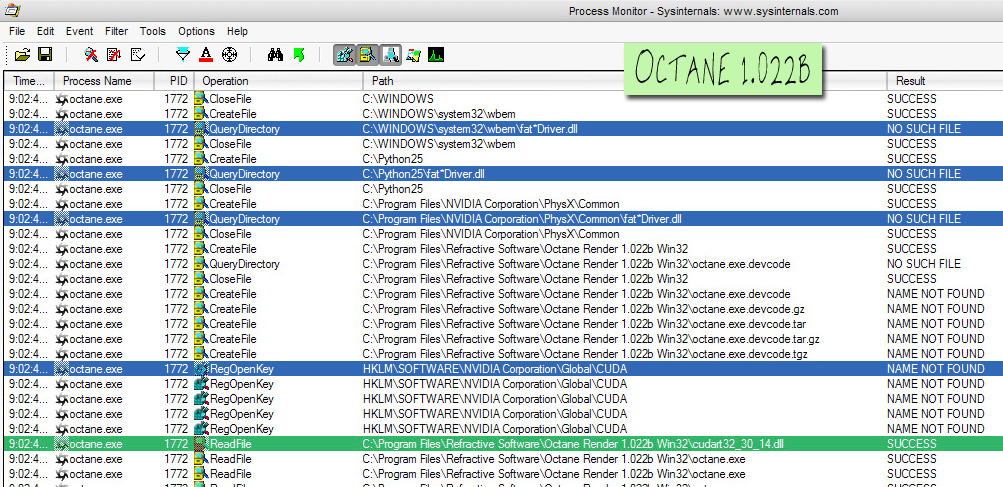The width and height of the screenshot is (1003, 487).
Task: Click the RegOpenKey icon in the blue-highlighted CUDA row
Action: [x=201, y=369]
